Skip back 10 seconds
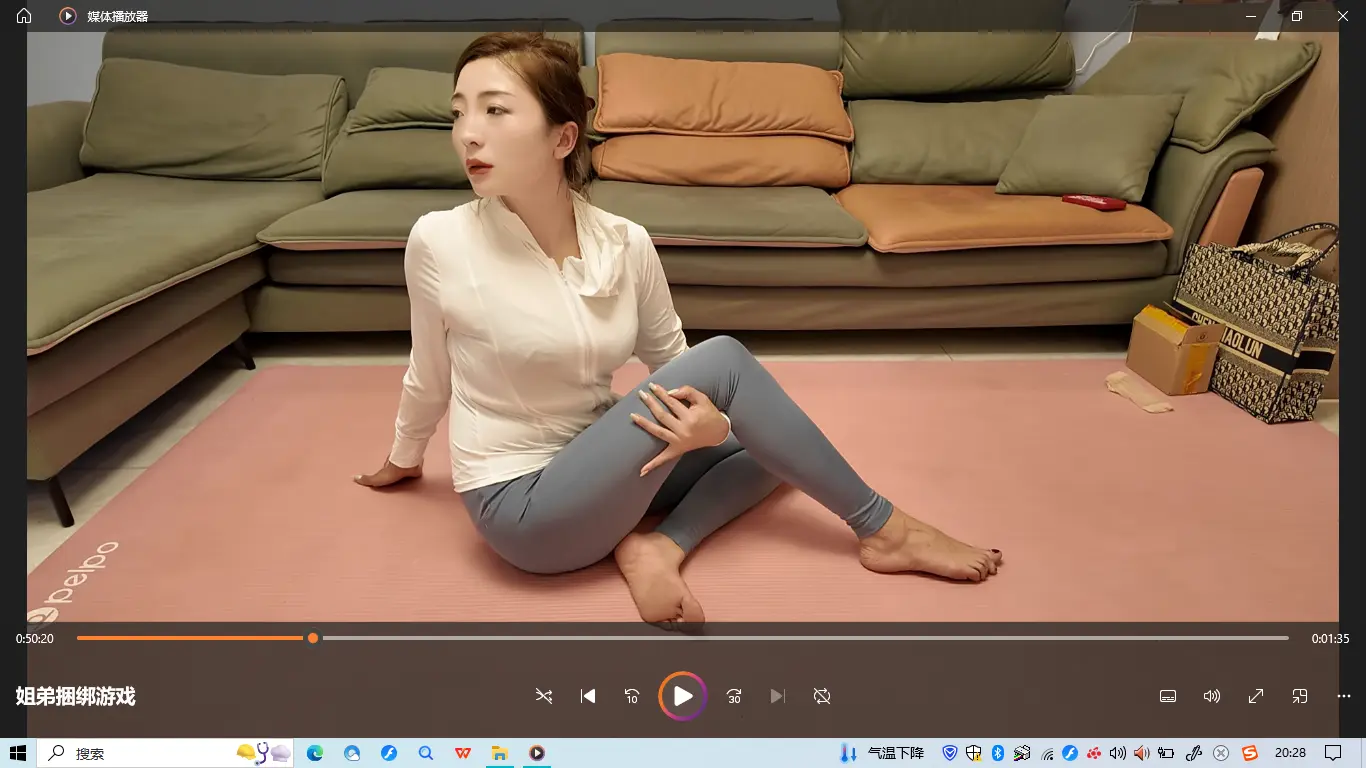 tap(632, 696)
